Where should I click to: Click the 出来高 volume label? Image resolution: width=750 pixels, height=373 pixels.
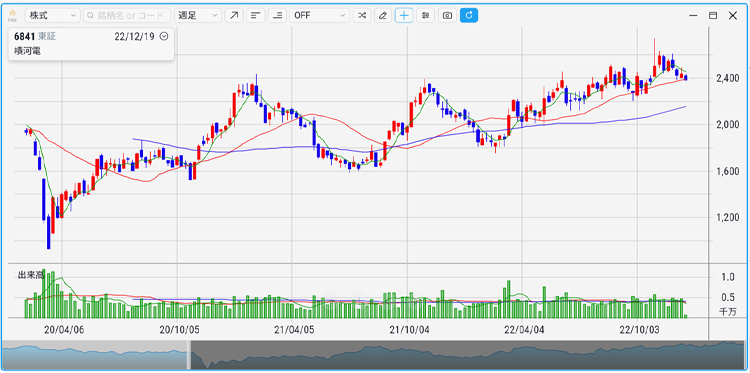point(32,275)
